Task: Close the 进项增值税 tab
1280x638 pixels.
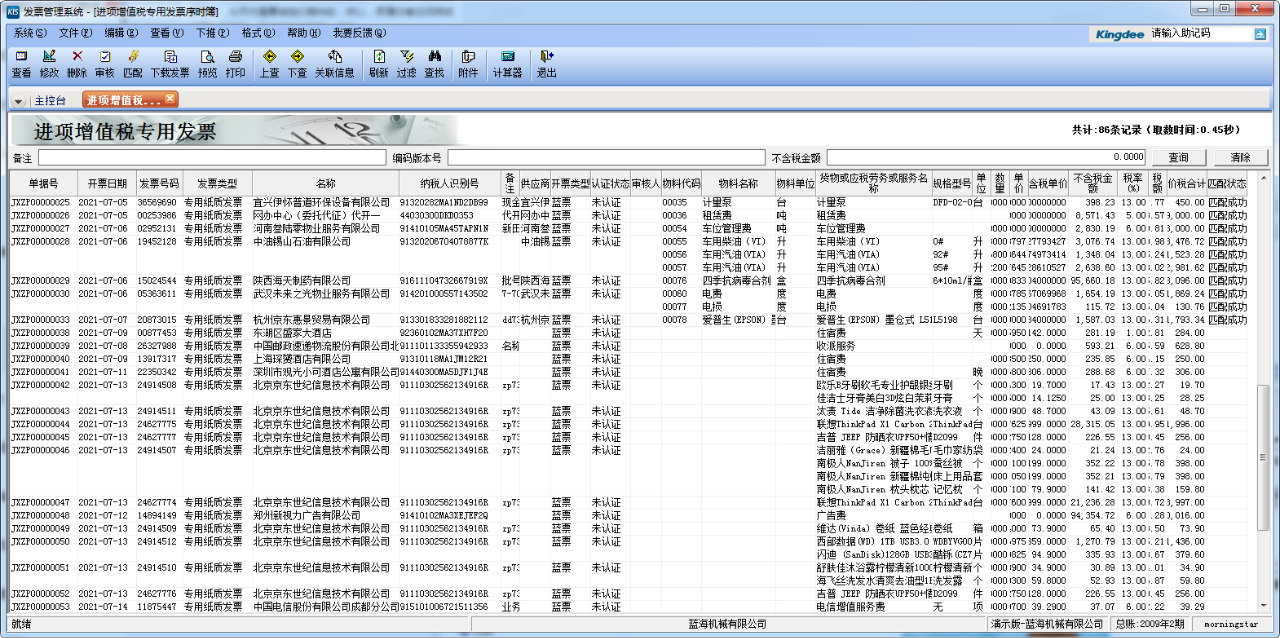Action: point(170,98)
